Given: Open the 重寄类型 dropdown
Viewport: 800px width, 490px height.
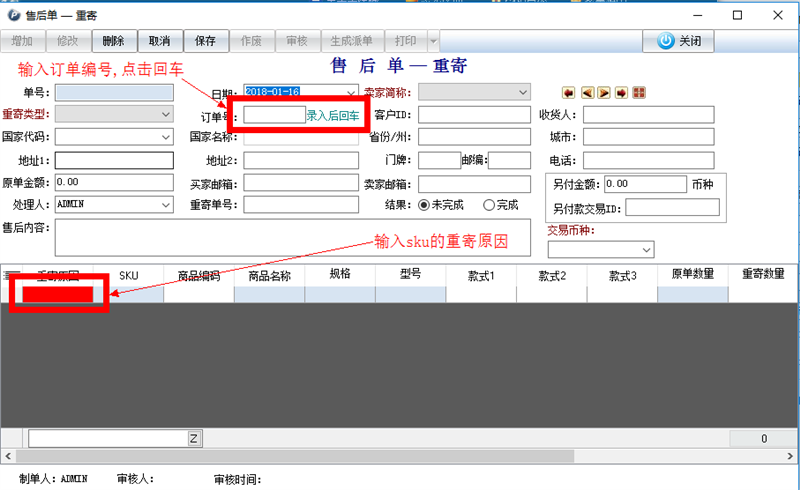Looking at the screenshot, I should [166, 115].
